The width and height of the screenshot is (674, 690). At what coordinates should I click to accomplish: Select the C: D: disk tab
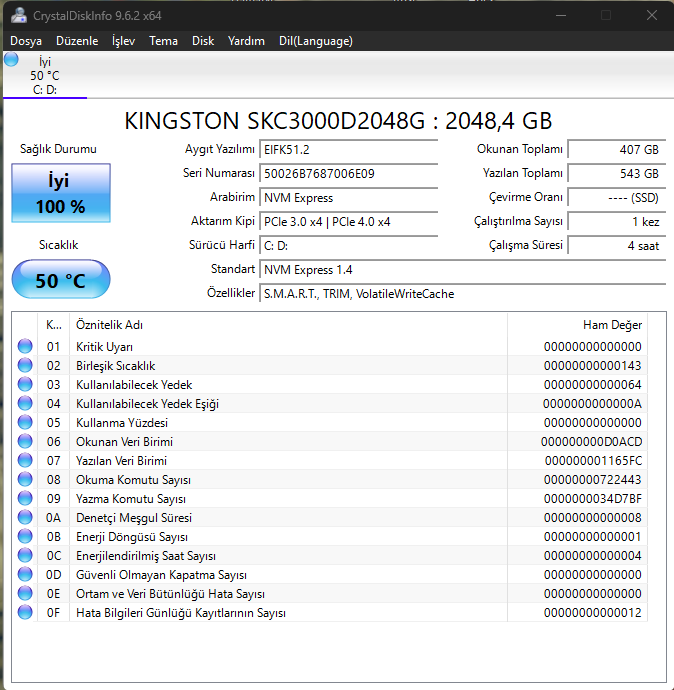(45, 76)
